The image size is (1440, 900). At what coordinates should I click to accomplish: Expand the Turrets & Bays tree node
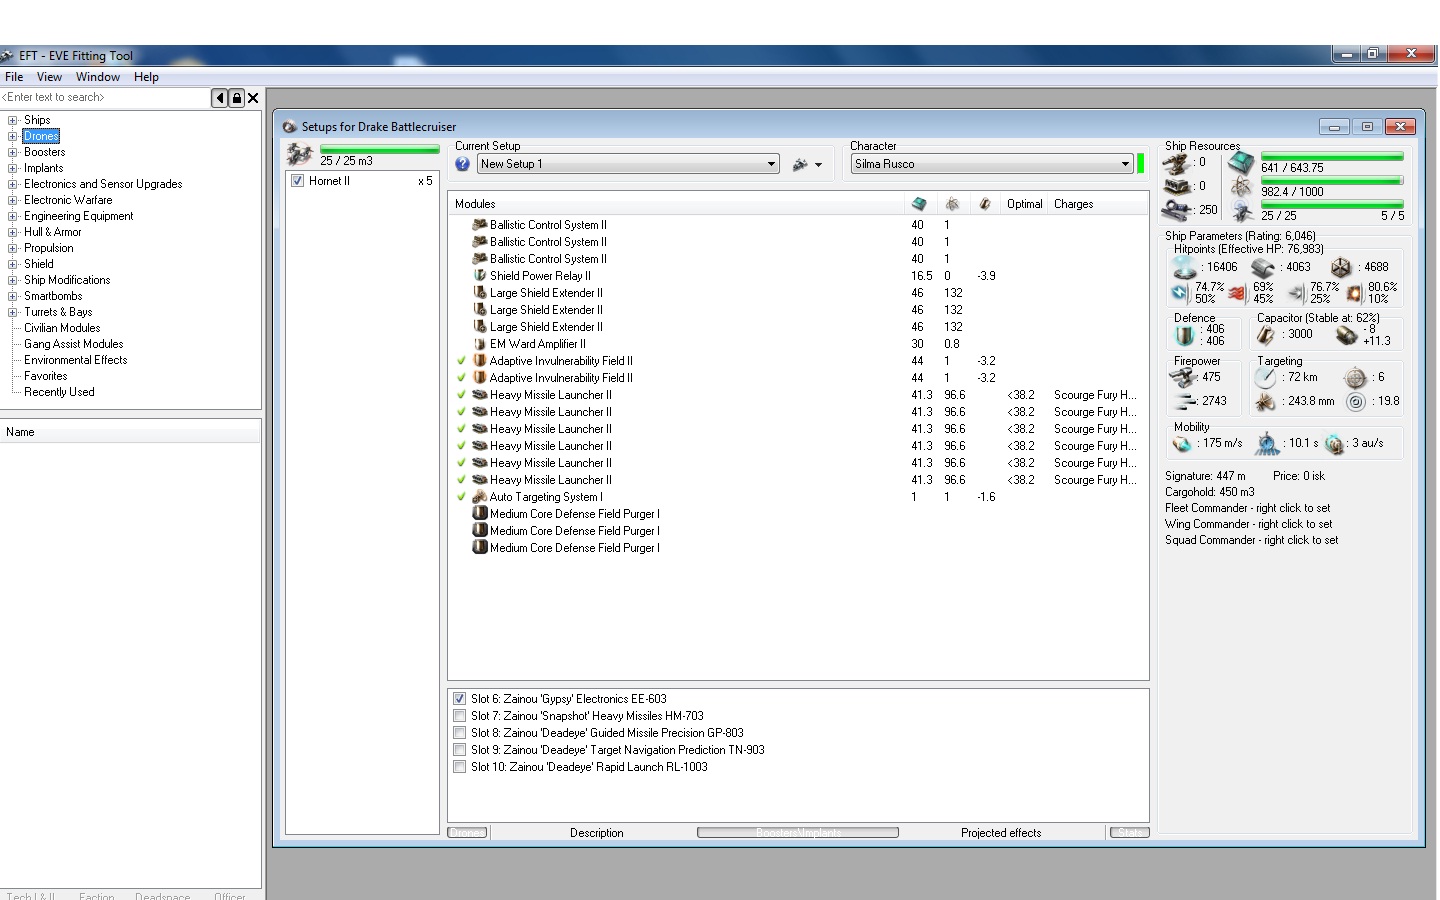13,312
